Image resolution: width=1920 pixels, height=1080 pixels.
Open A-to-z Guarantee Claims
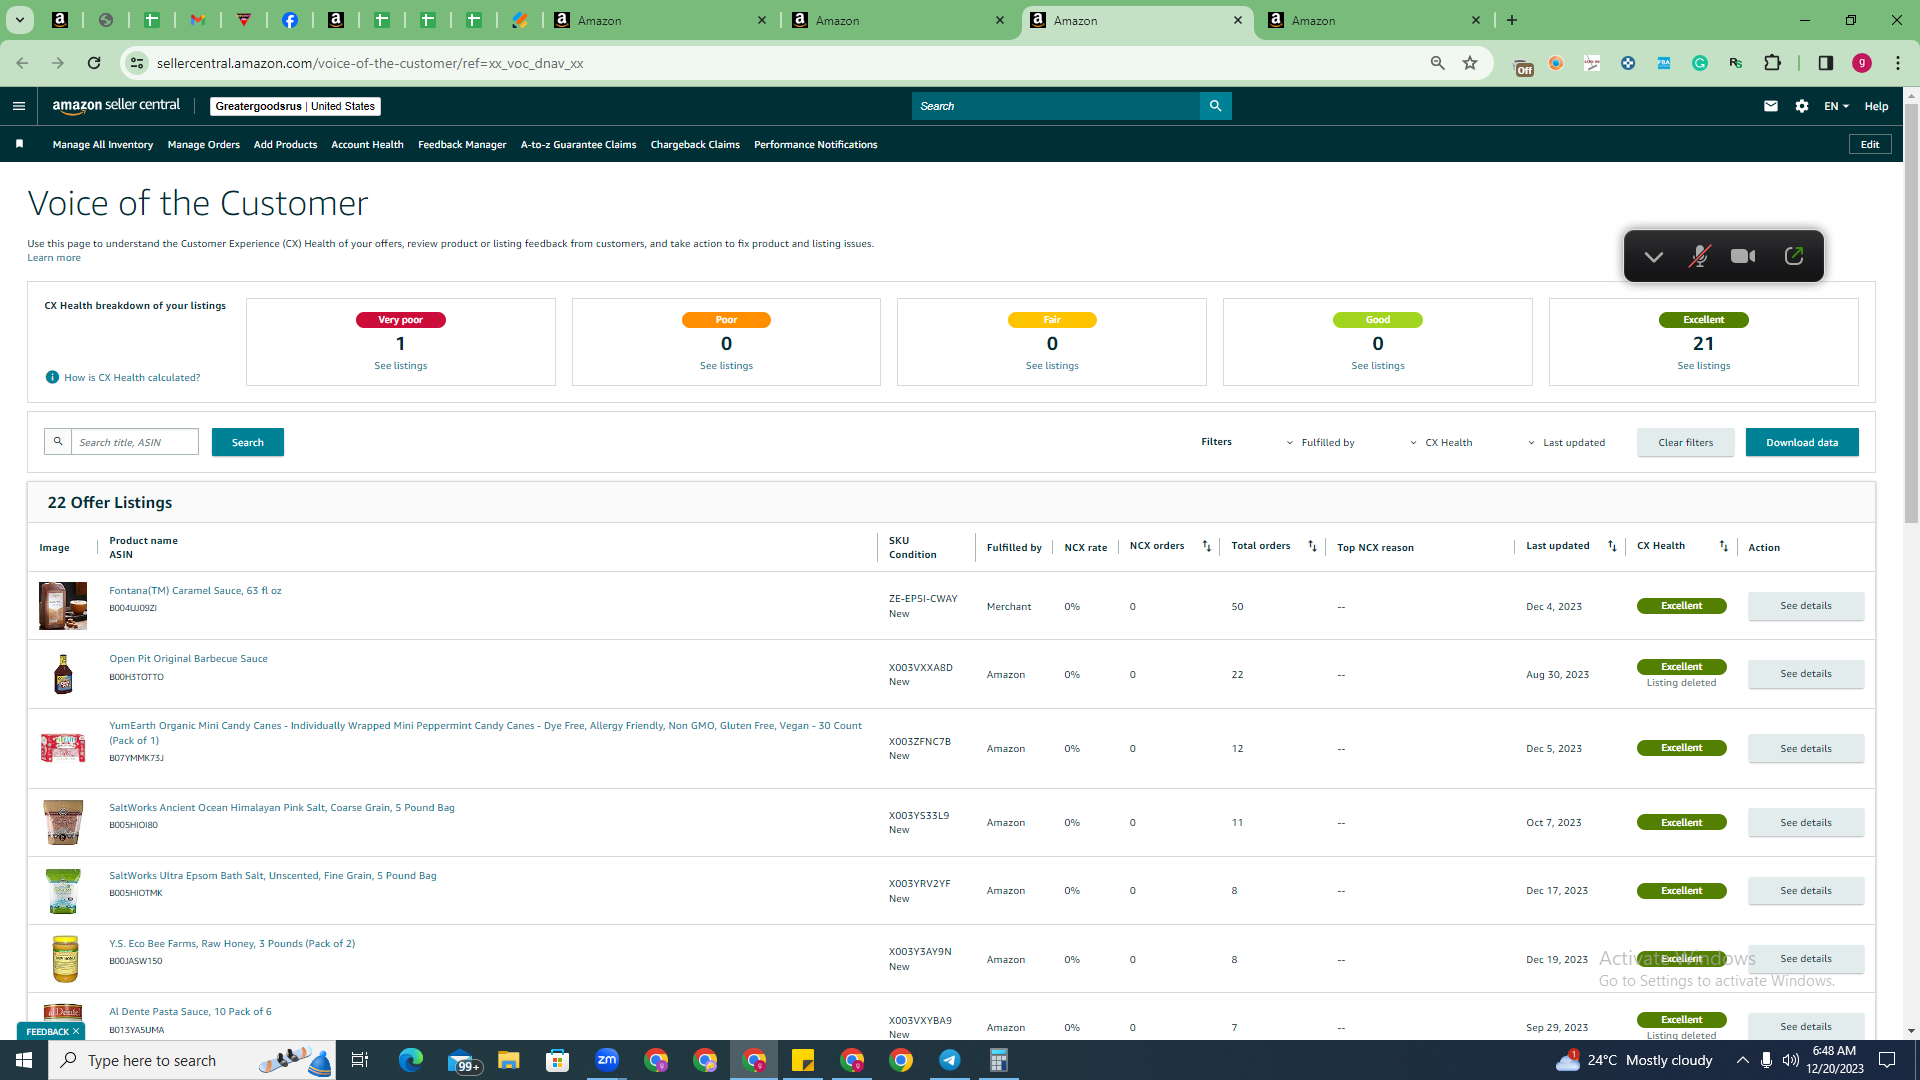(578, 144)
